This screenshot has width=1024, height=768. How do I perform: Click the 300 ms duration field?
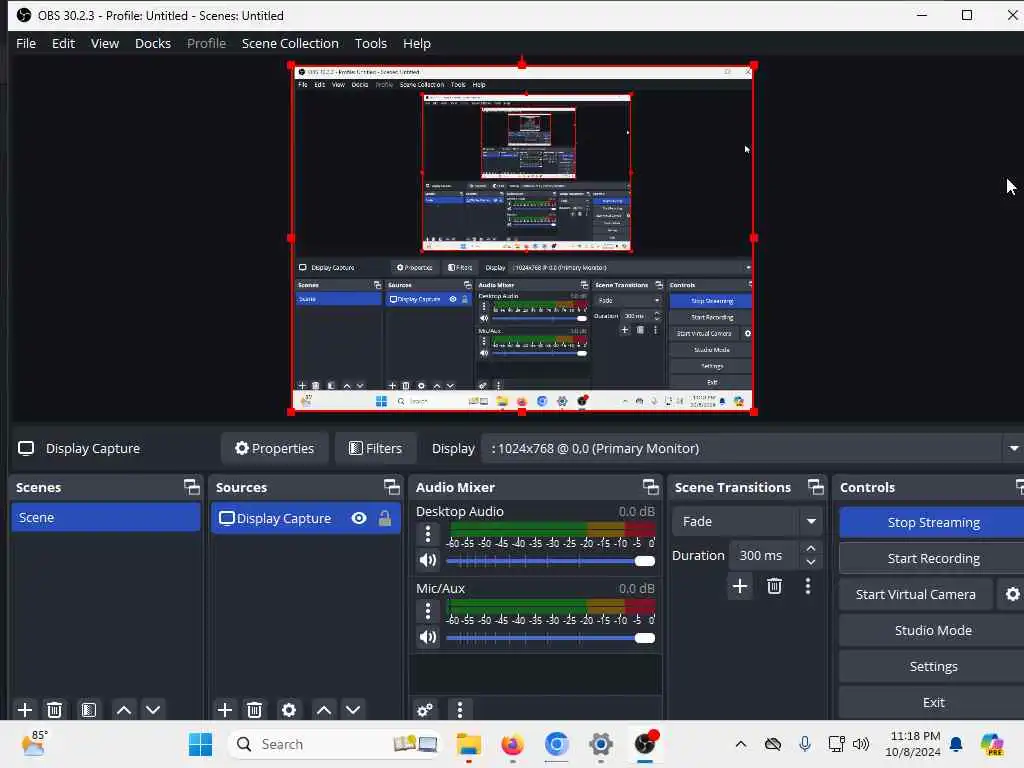[764, 556]
